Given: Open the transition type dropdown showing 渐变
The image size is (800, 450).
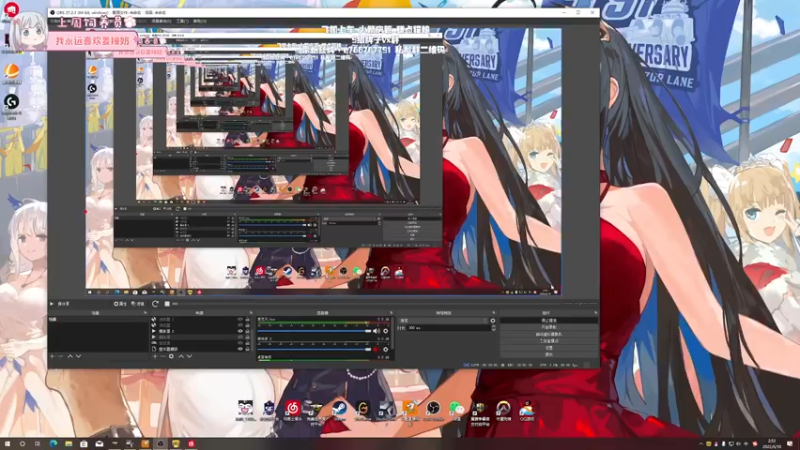Looking at the screenshot, I should 443,321.
